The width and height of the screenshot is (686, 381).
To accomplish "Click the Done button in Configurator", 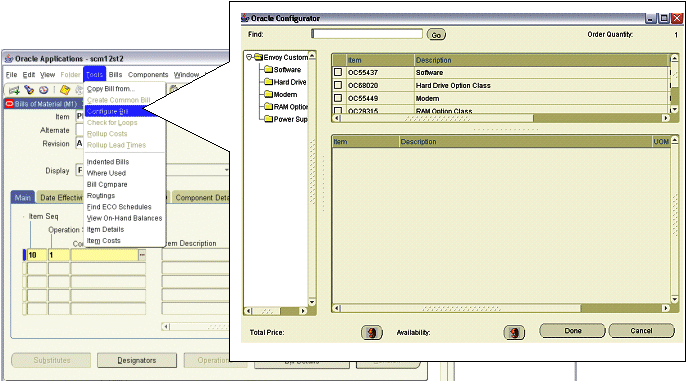I will tap(572, 331).
